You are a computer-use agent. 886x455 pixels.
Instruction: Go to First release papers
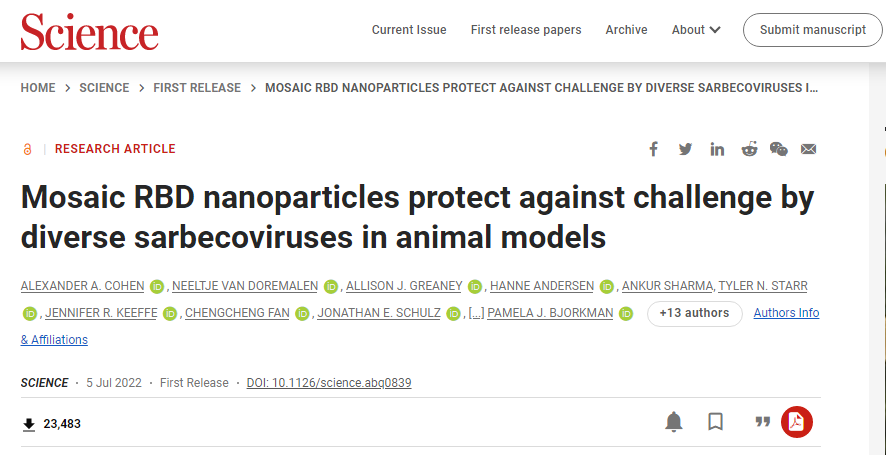click(526, 30)
